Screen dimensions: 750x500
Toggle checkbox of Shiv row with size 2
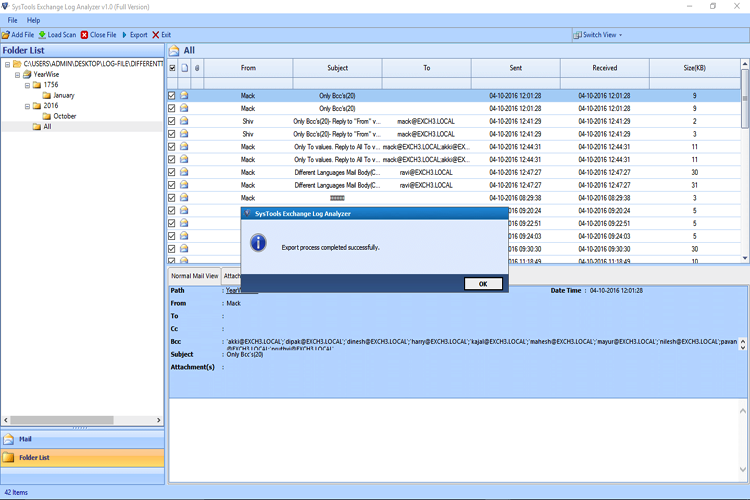pyautogui.click(x=172, y=121)
